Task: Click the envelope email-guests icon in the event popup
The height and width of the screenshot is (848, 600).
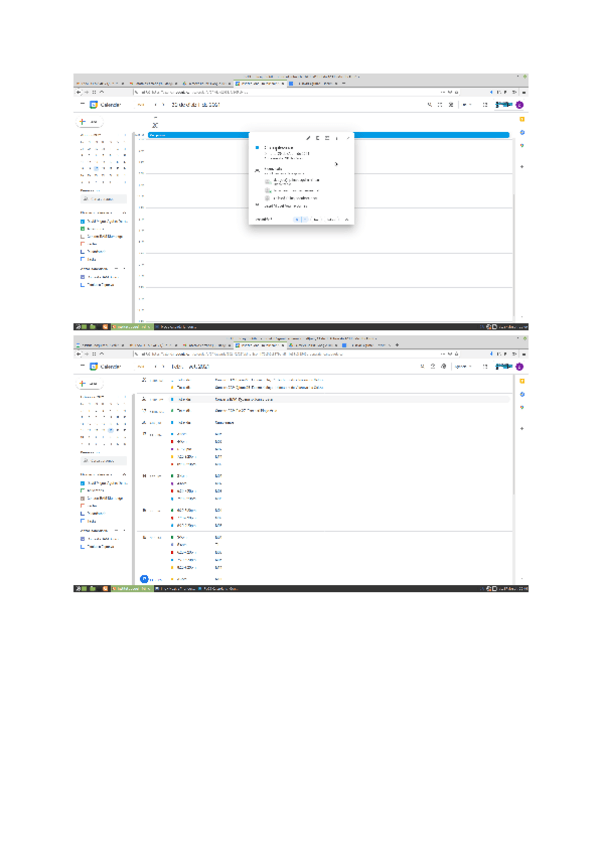Action: pos(327,138)
